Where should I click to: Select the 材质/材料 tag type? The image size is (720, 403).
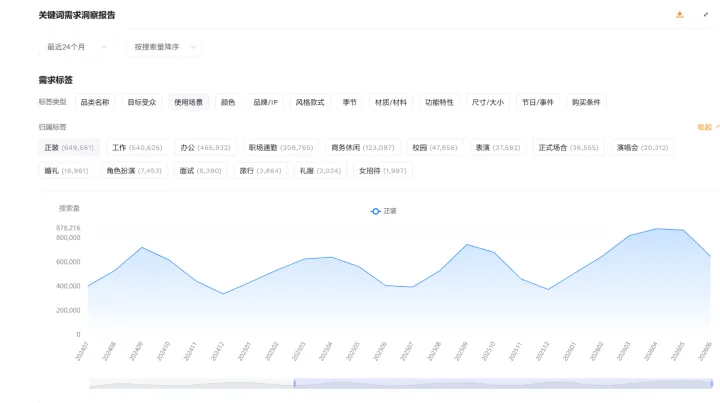391,102
